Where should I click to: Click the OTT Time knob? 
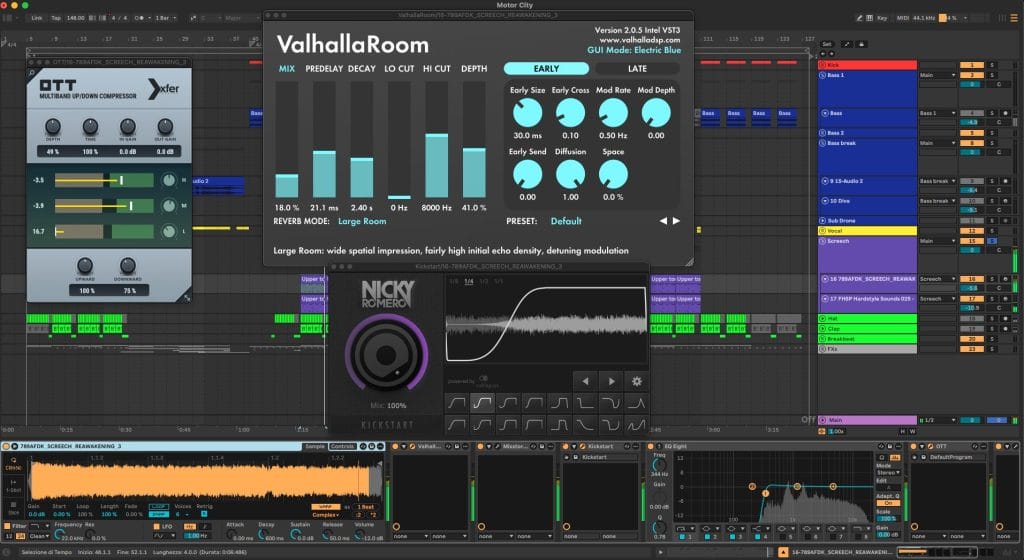(x=90, y=126)
